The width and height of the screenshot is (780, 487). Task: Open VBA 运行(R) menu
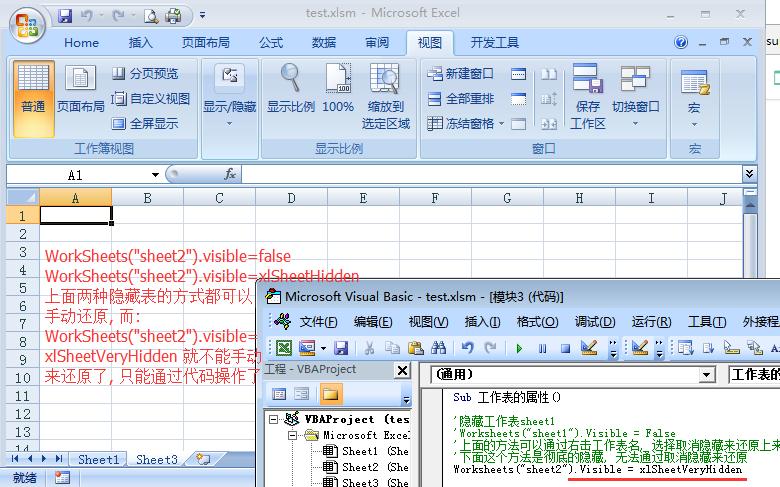click(x=652, y=322)
